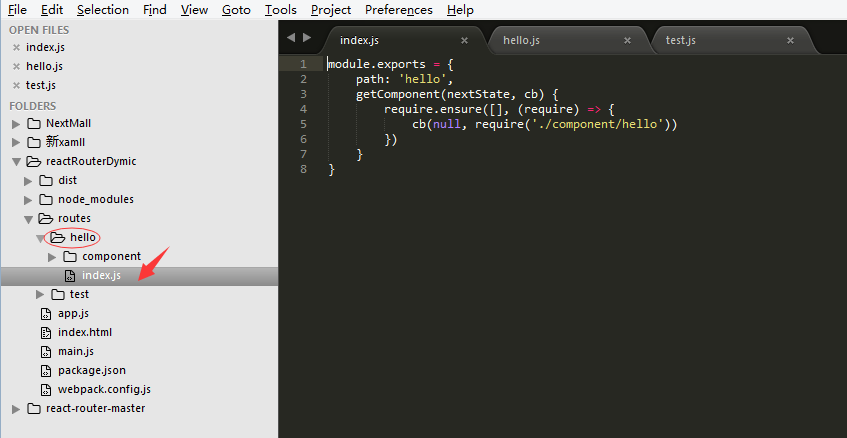Viewport: 847px width, 438px height.
Task: Expand the node_modules folder arrow
Action: pyautogui.click(x=28, y=200)
